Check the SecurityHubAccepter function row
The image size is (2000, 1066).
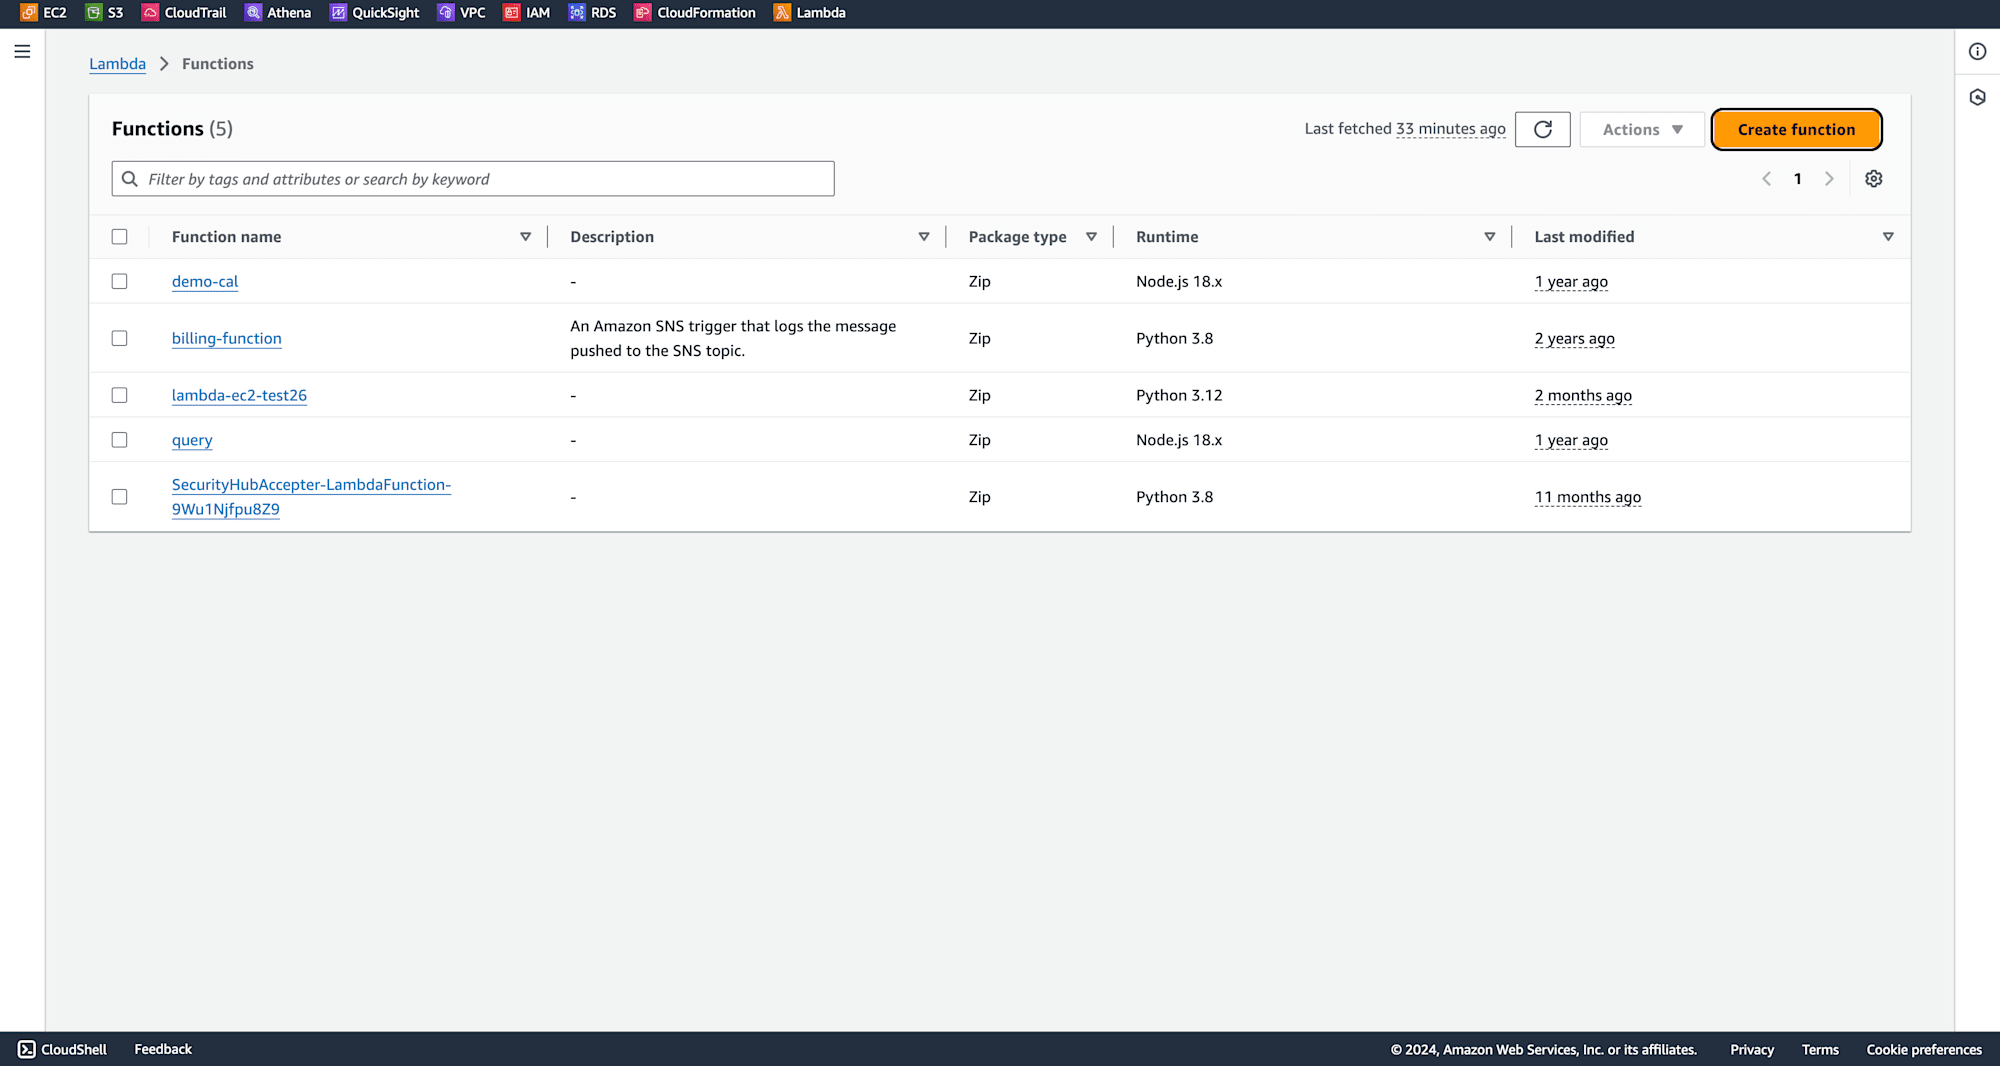click(x=119, y=497)
